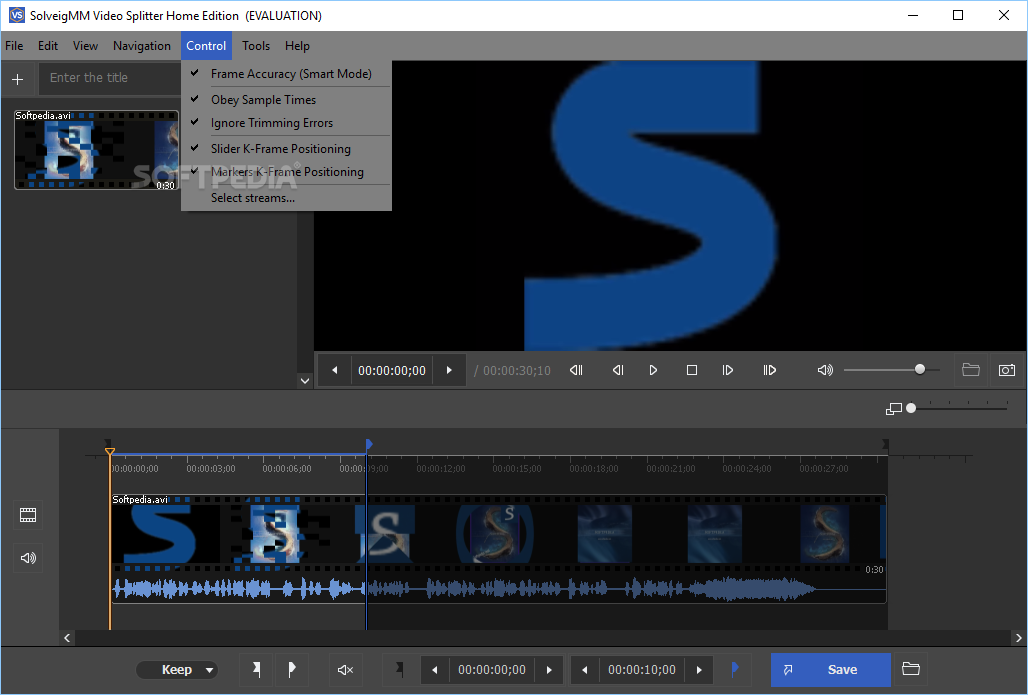This screenshot has width=1028, height=695.
Task: Decrease the current position time with the left arrow
Action: [335, 370]
